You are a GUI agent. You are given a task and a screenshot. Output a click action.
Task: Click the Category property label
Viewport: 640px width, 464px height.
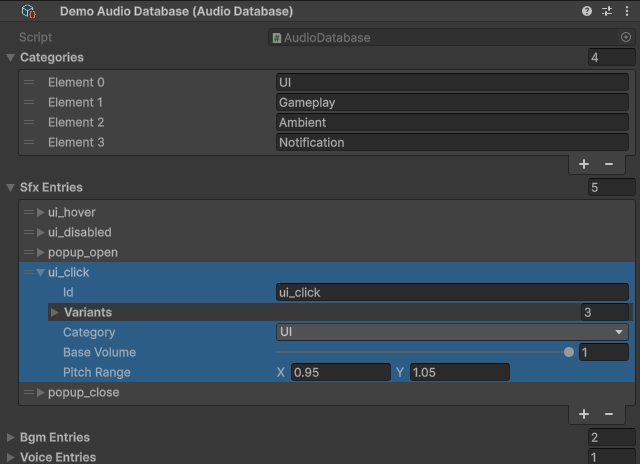tap(89, 332)
